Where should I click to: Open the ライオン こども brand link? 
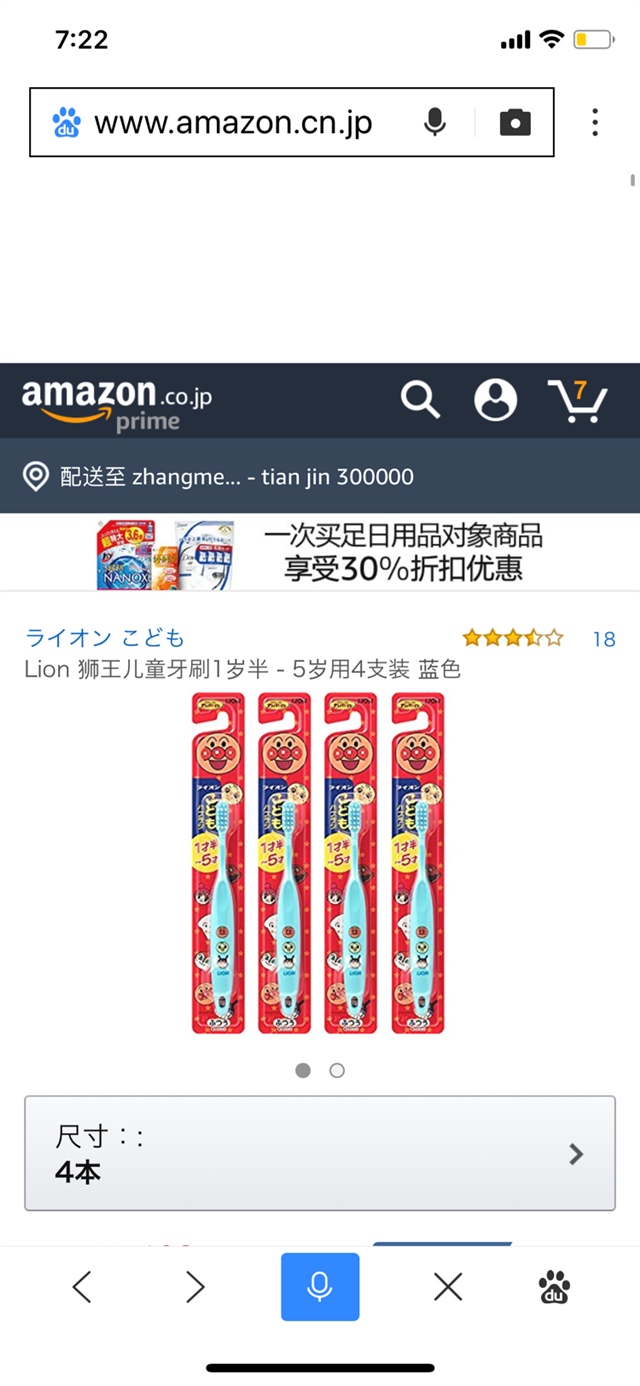pyautogui.click(x=105, y=638)
